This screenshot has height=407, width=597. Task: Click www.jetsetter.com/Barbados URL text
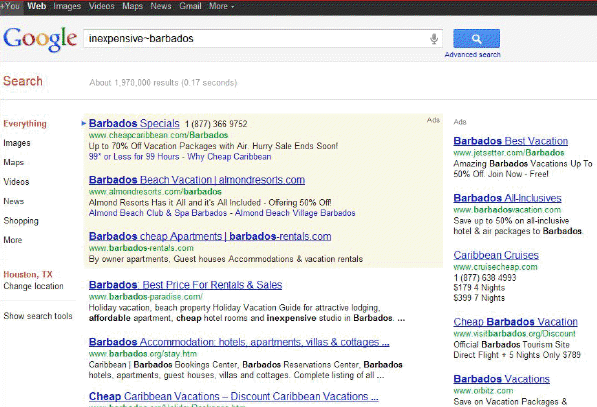pyautogui.click(x=509, y=153)
